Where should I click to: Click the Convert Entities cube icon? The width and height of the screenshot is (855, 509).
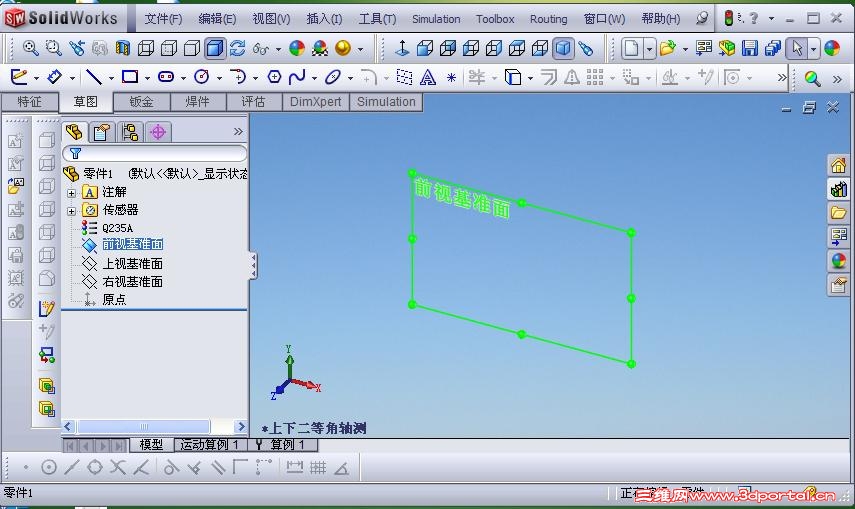513,77
